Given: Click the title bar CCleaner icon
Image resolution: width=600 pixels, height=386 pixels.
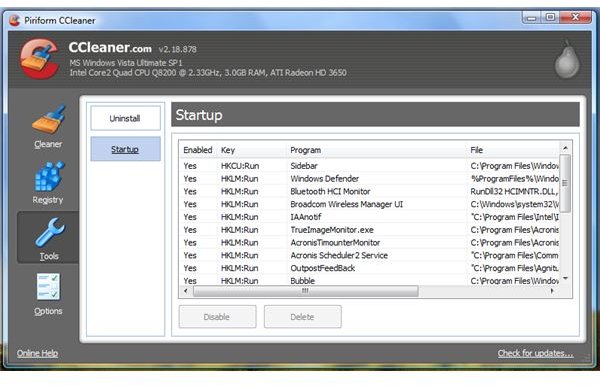Looking at the screenshot, I should tap(15, 20).
